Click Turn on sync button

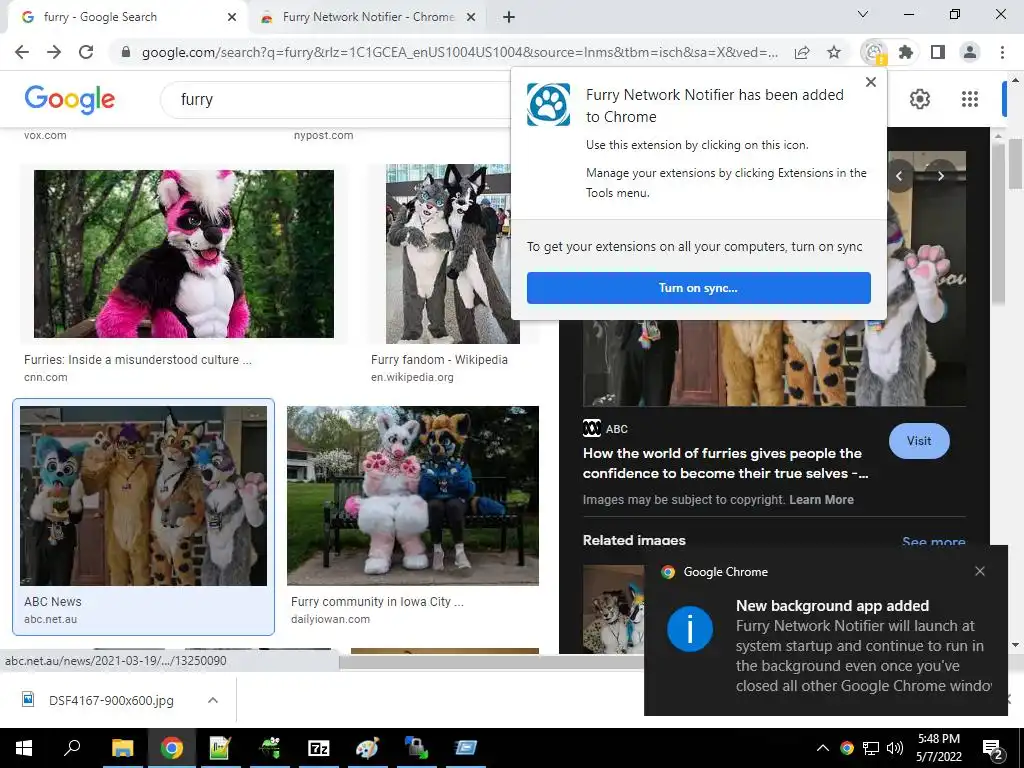[699, 288]
